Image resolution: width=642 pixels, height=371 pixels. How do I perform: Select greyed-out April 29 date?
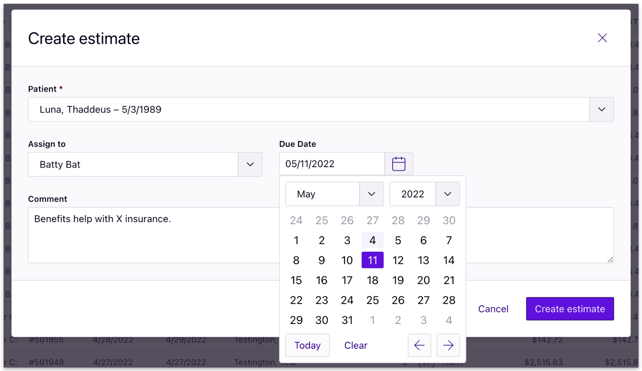423,221
